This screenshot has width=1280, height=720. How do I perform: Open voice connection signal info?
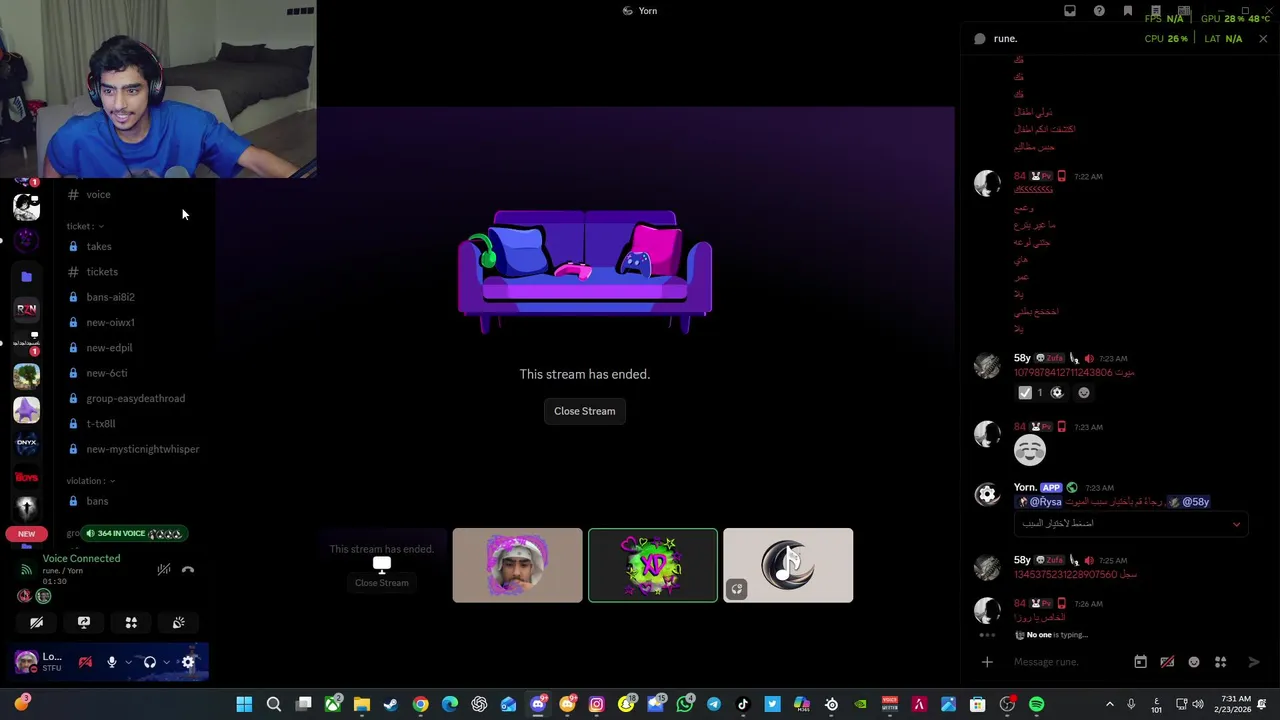coord(27,570)
